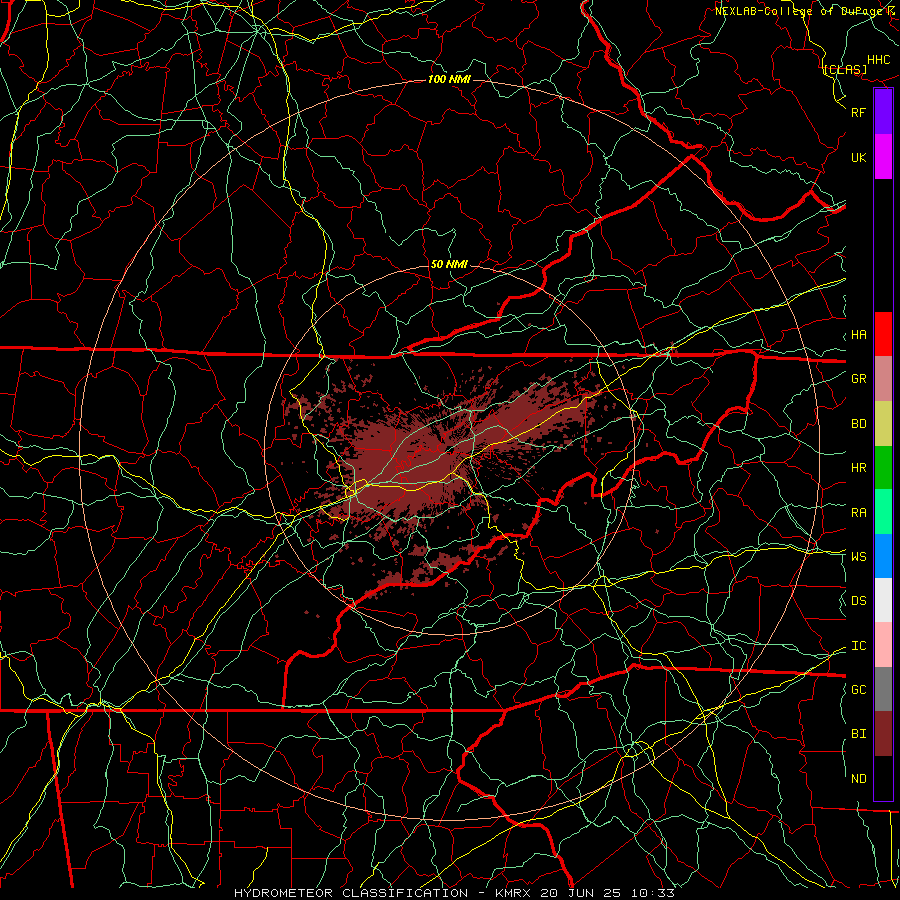Click the brown BI legend swatch
900x900 pixels.
click(883, 734)
